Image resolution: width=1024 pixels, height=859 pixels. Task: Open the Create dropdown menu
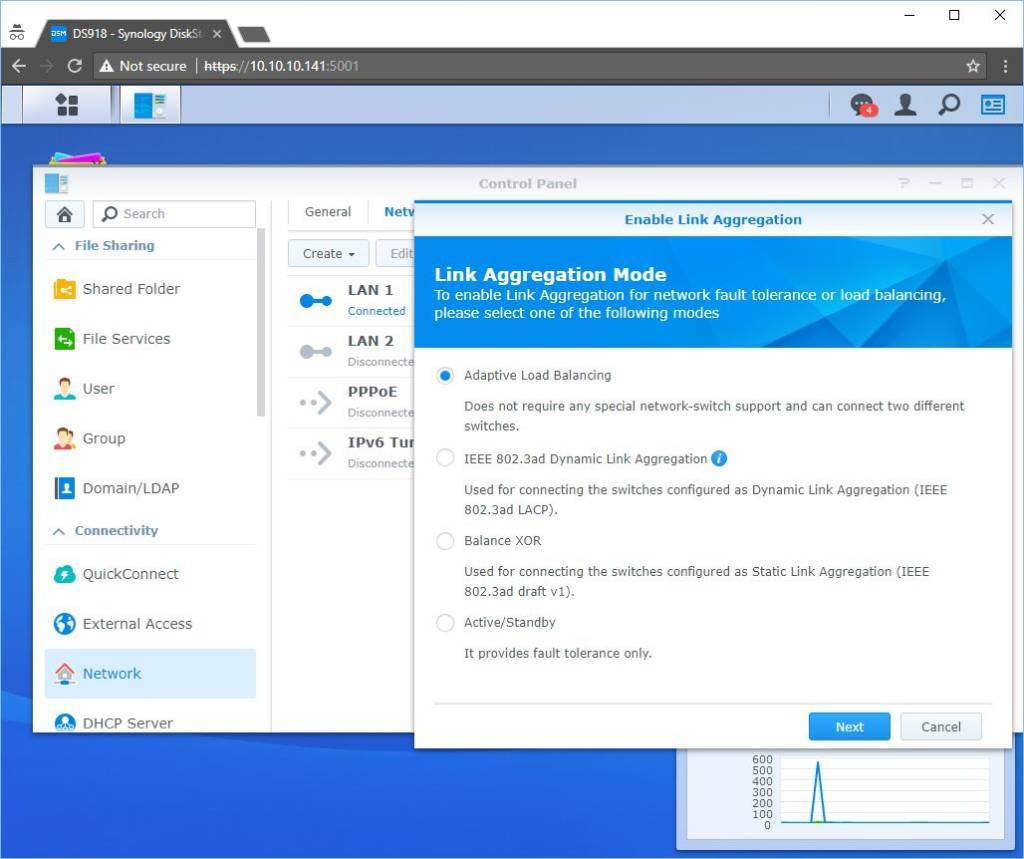tap(327, 253)
